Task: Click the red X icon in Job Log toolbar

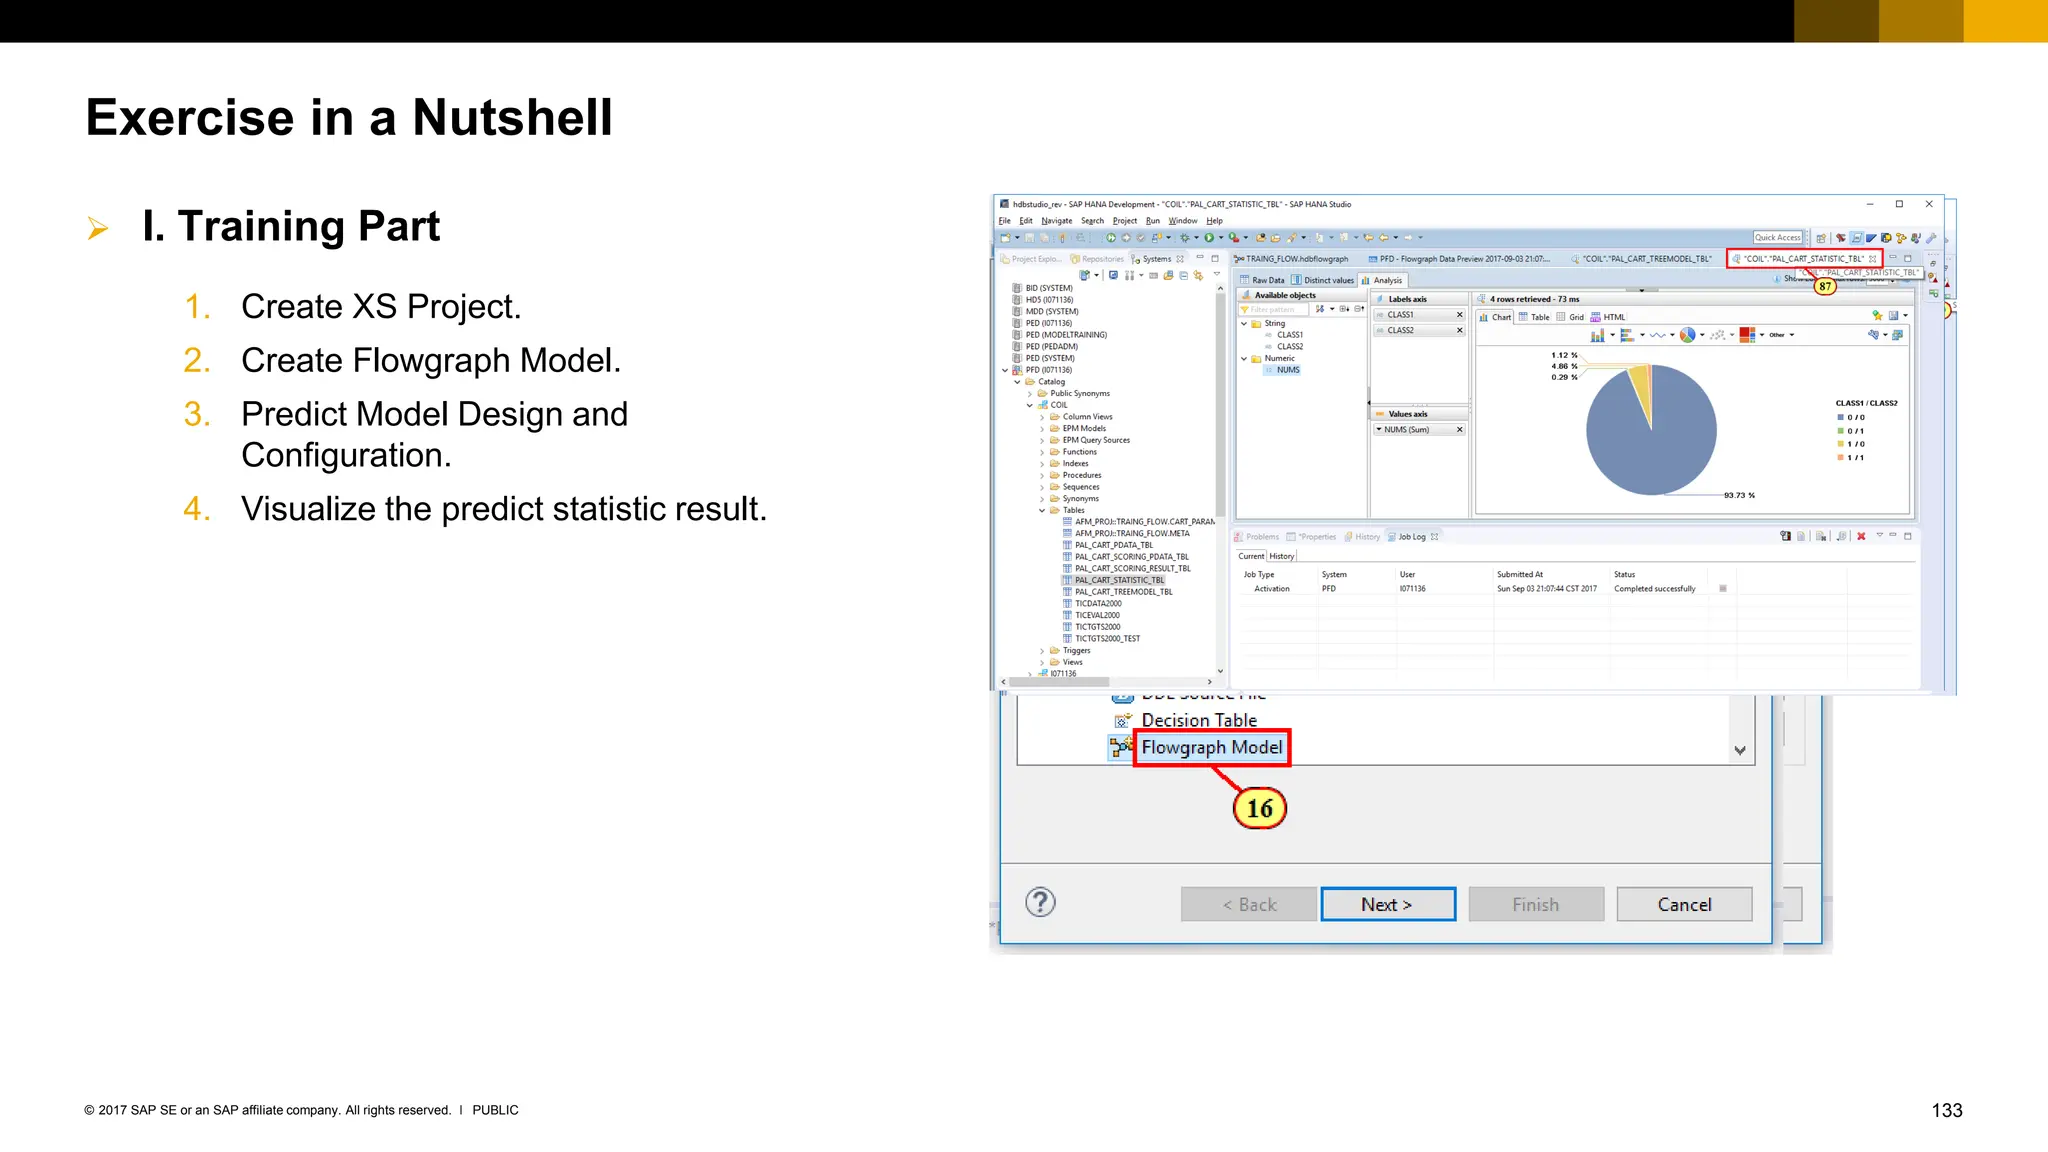Action: [1861, 537]
